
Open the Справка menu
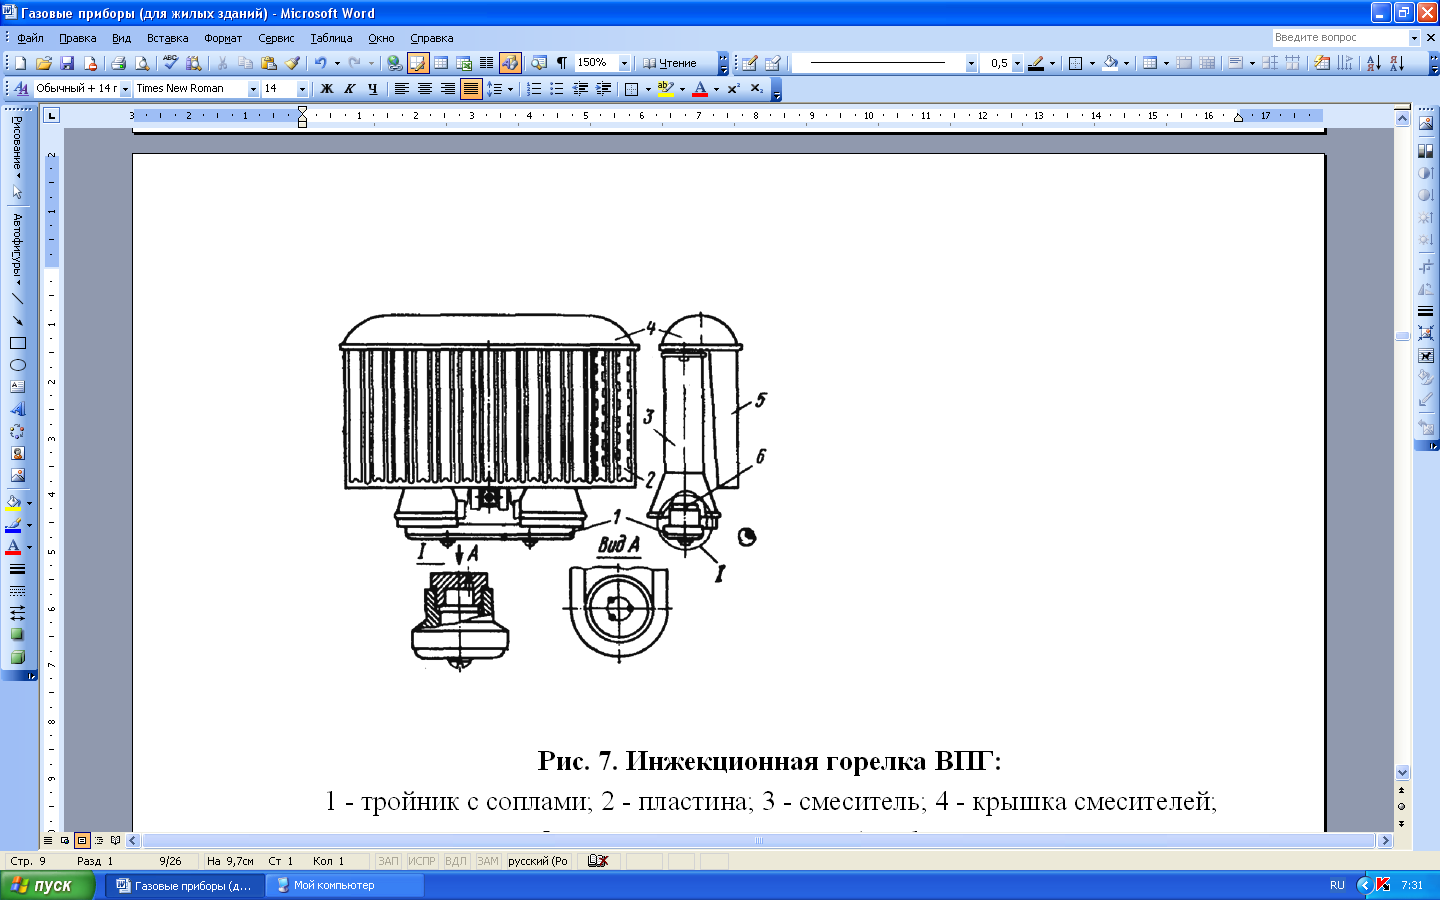point(432,38)
